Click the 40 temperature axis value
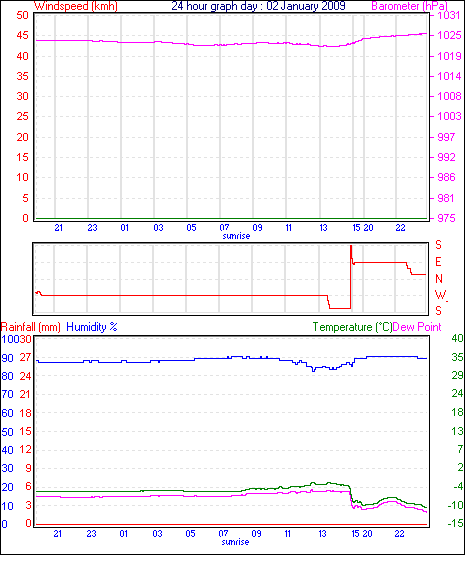Image resolution: width=466 pixels, height=563 pixels. pyautogui.click(x=457, y=338)
